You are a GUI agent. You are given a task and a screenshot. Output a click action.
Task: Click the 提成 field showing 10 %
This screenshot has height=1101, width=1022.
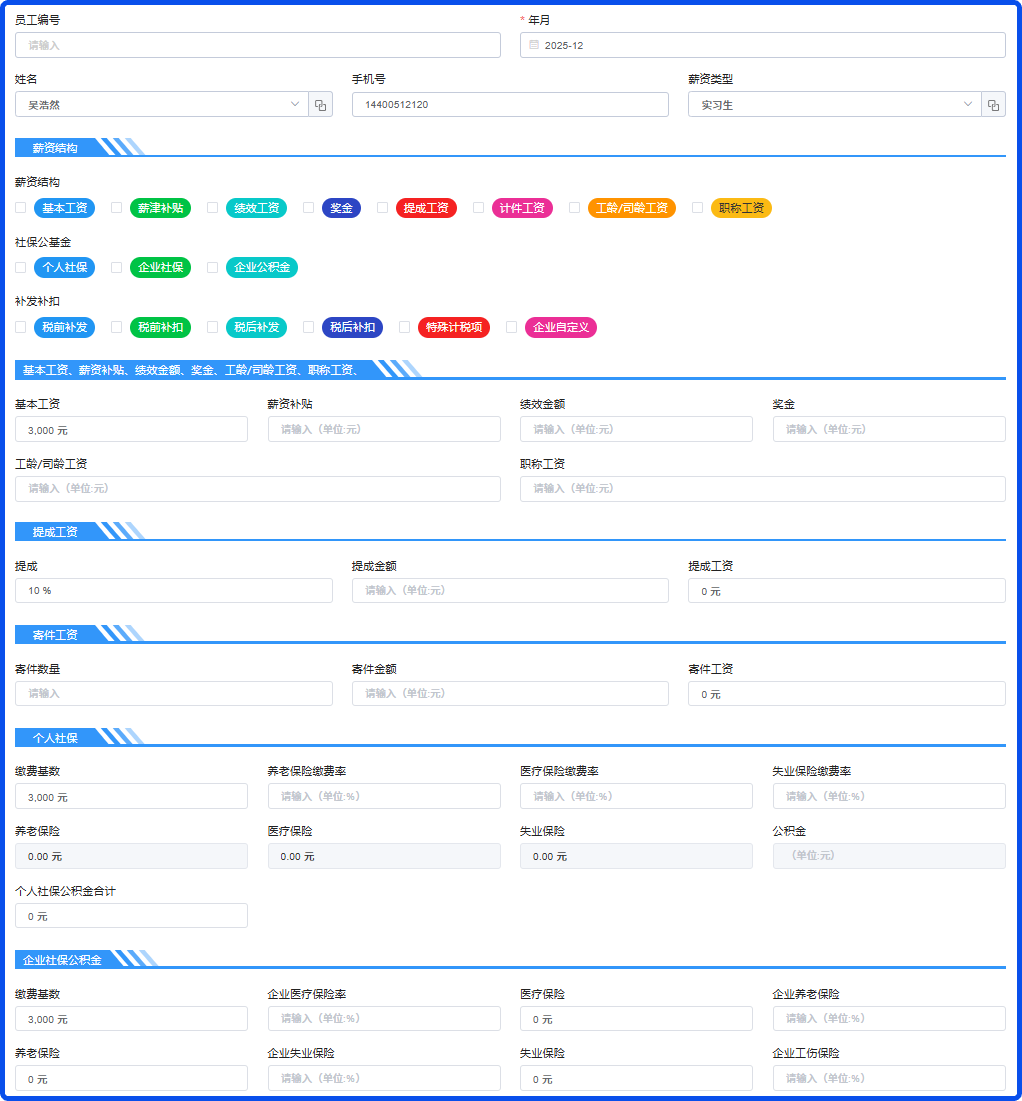173,591
